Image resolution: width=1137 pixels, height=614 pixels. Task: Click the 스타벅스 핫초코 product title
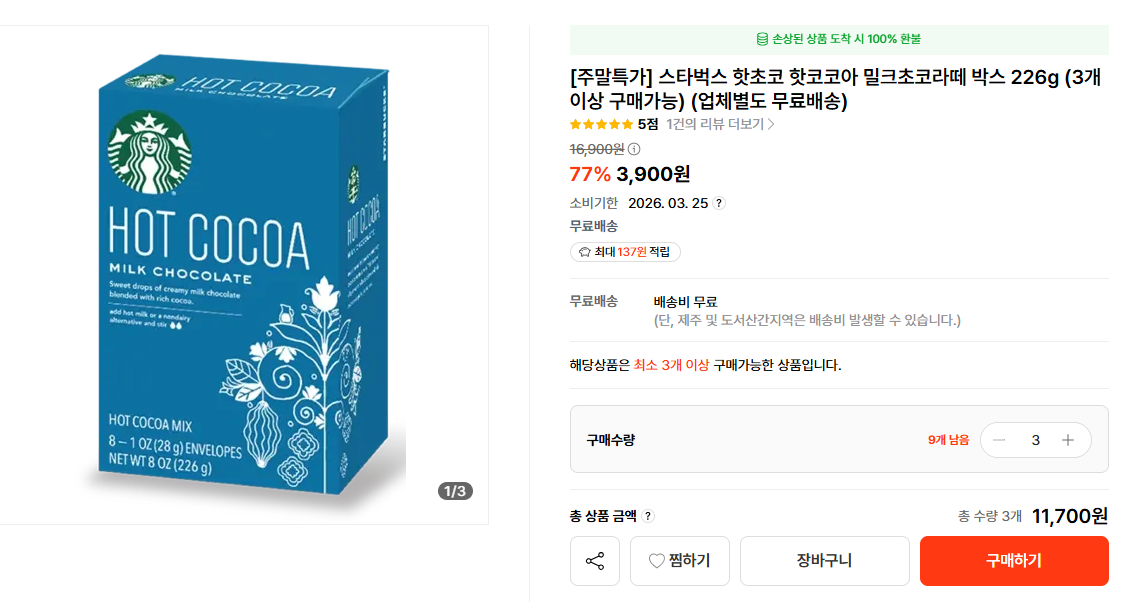834,89
